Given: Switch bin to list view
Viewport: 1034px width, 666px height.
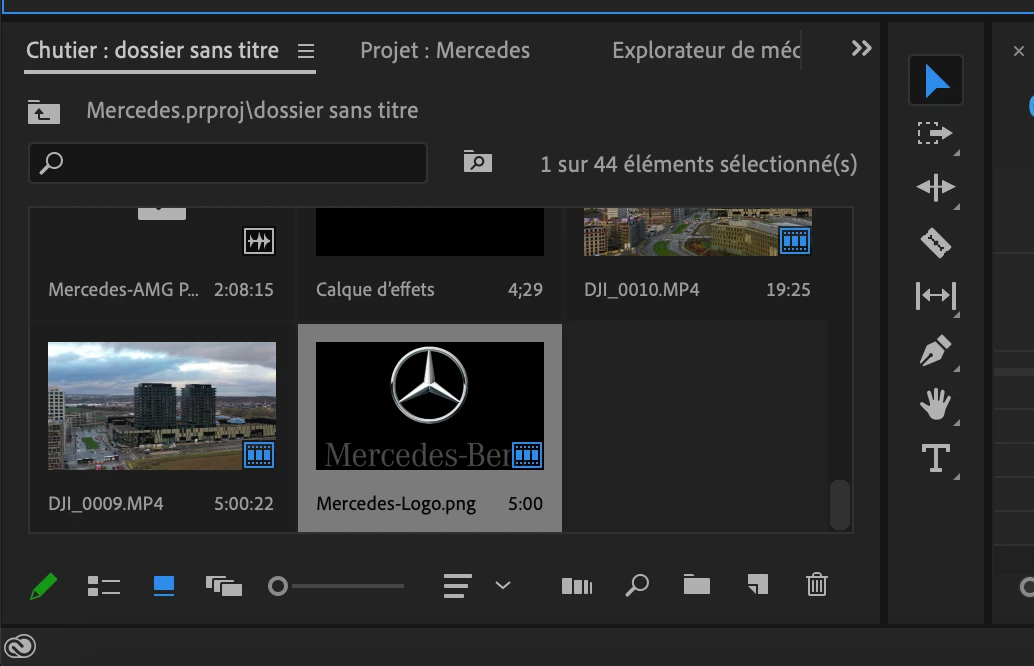Looking at the screenshot, I should pyautogui.click(x=104, y=586).
